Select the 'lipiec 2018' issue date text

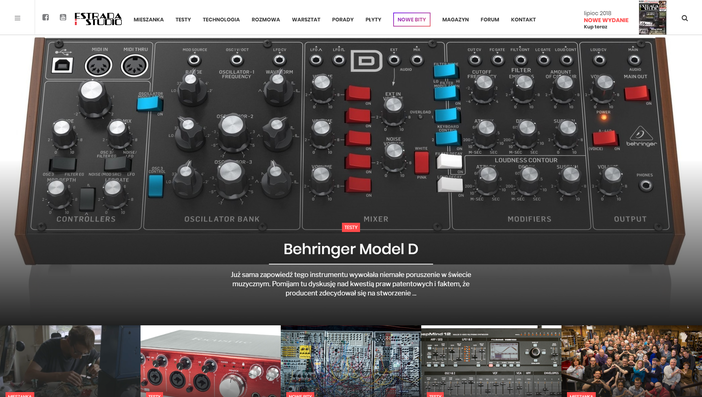[x=597, y=13]
